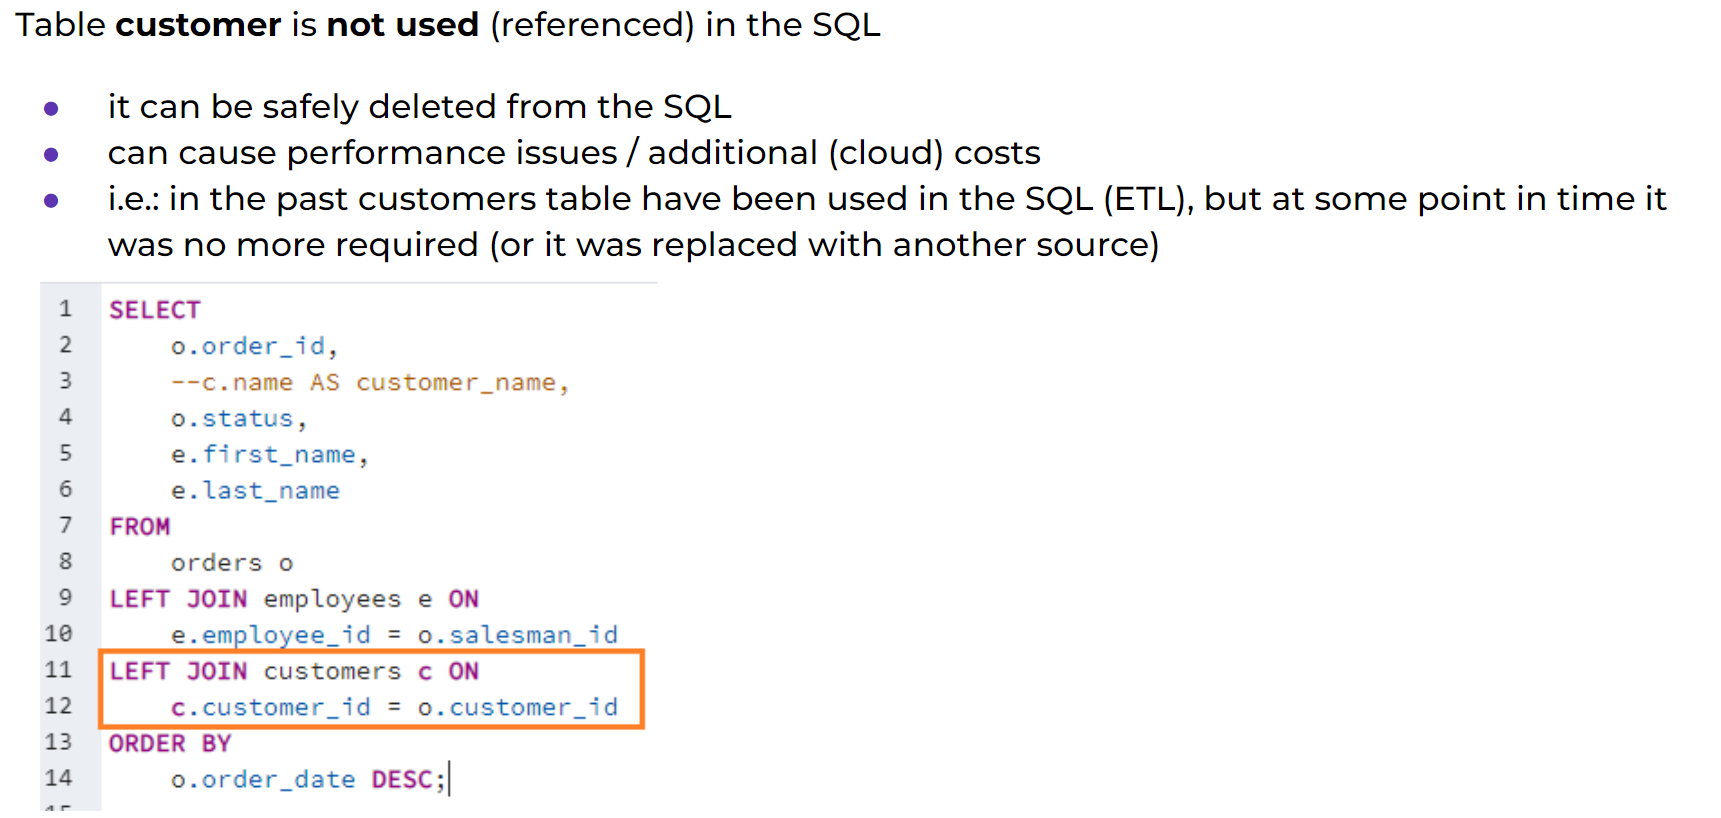Click the e.last_name column reference
This screenshot has width=1721, height=818.
click(255, 491)
